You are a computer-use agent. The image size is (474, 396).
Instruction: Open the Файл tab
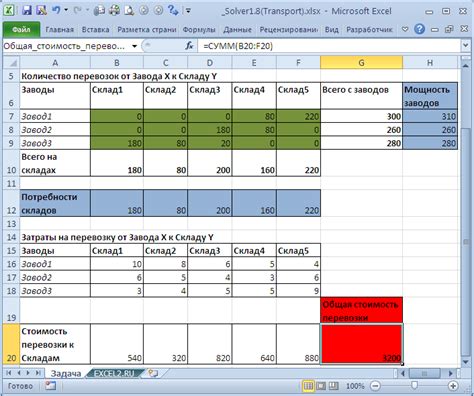22,30
